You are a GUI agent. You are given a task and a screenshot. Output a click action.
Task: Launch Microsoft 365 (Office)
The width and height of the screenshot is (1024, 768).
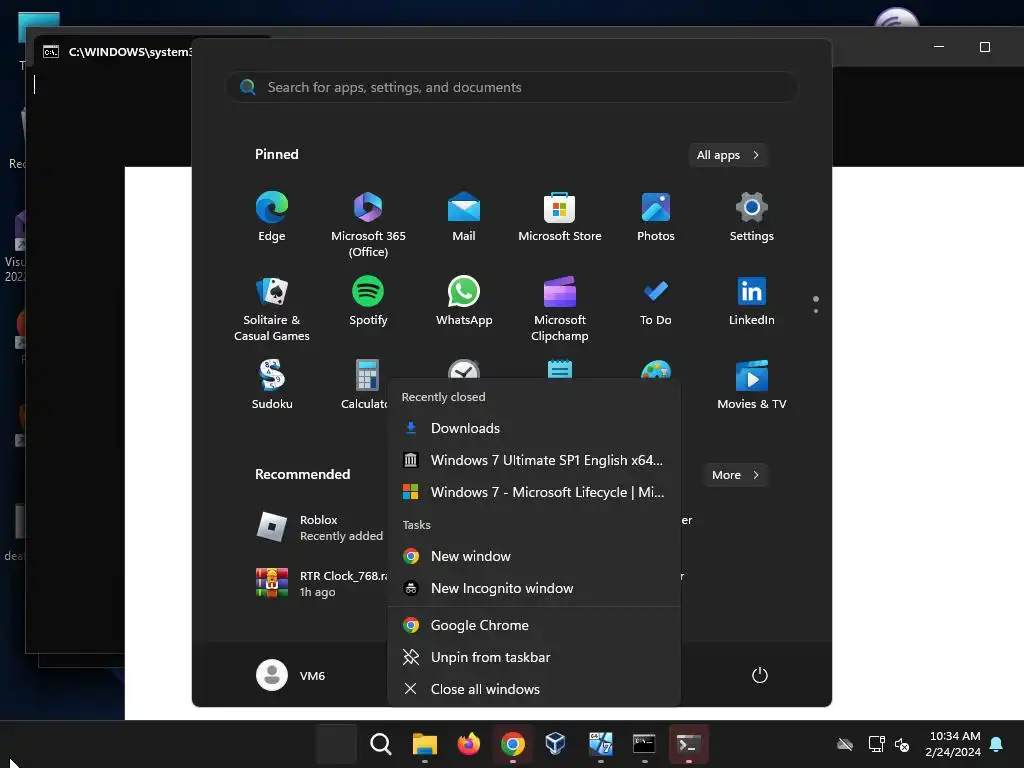coord(368,225)
